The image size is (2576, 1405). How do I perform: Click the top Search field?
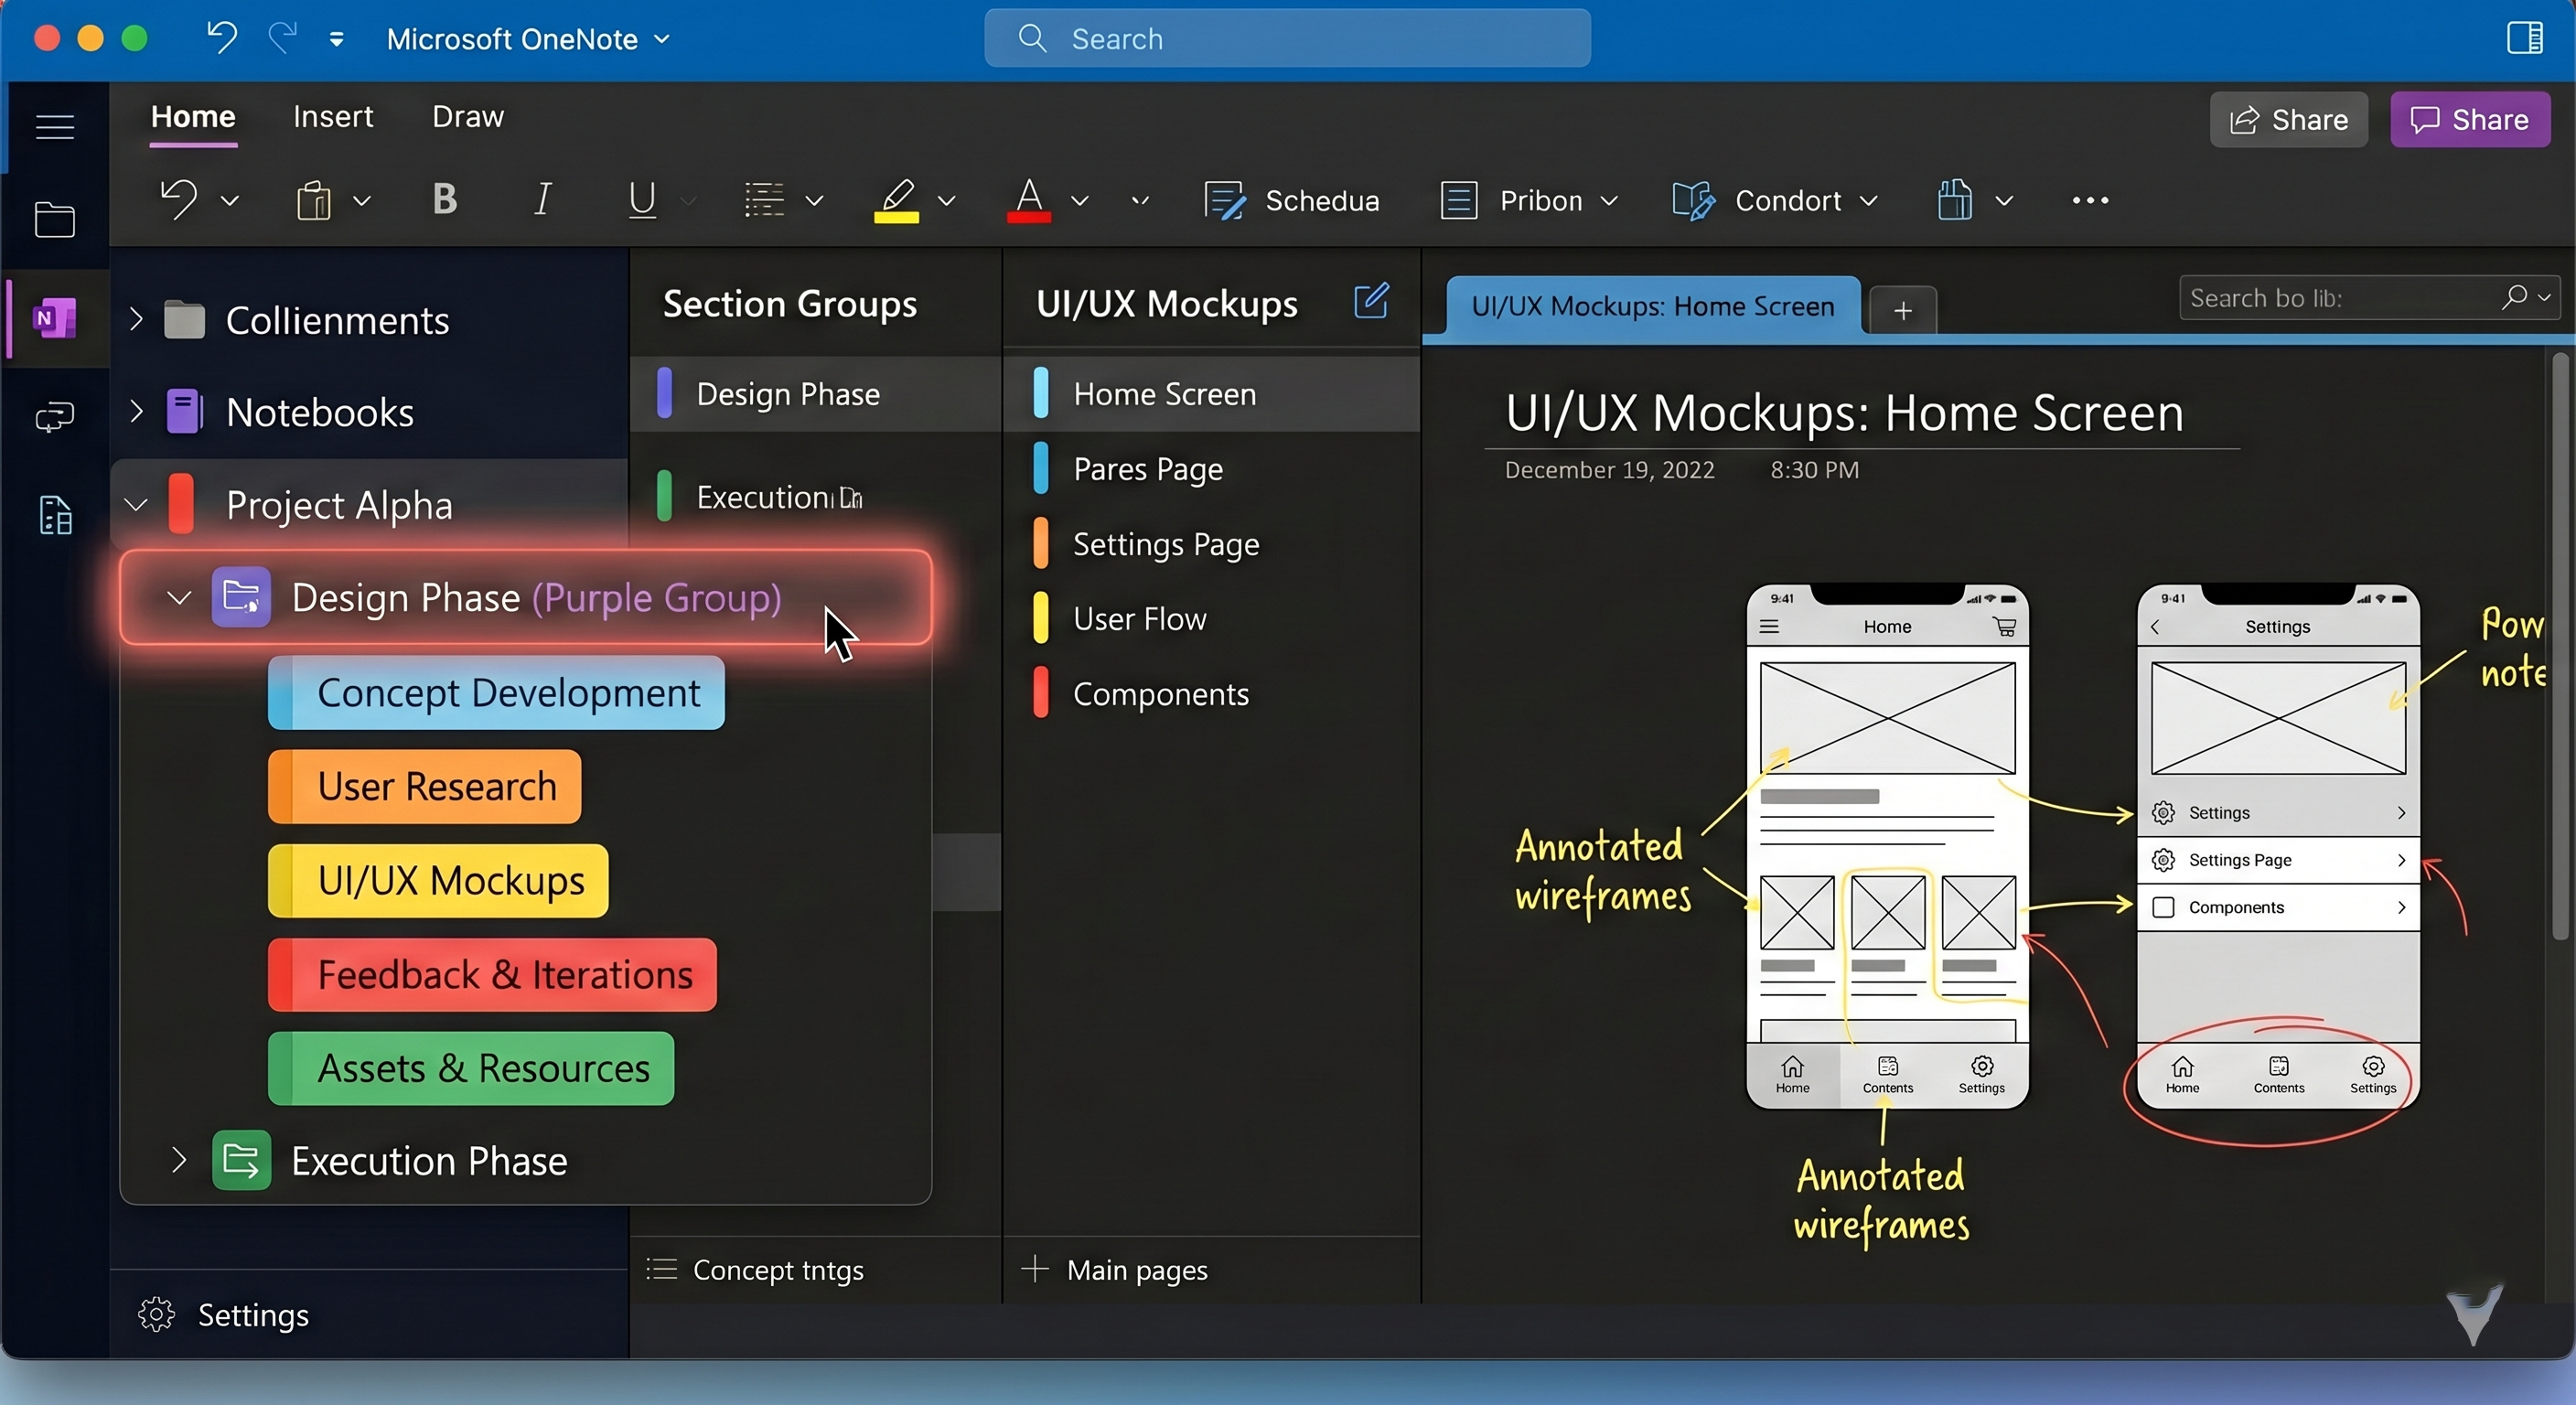(x=1287, y=38)
